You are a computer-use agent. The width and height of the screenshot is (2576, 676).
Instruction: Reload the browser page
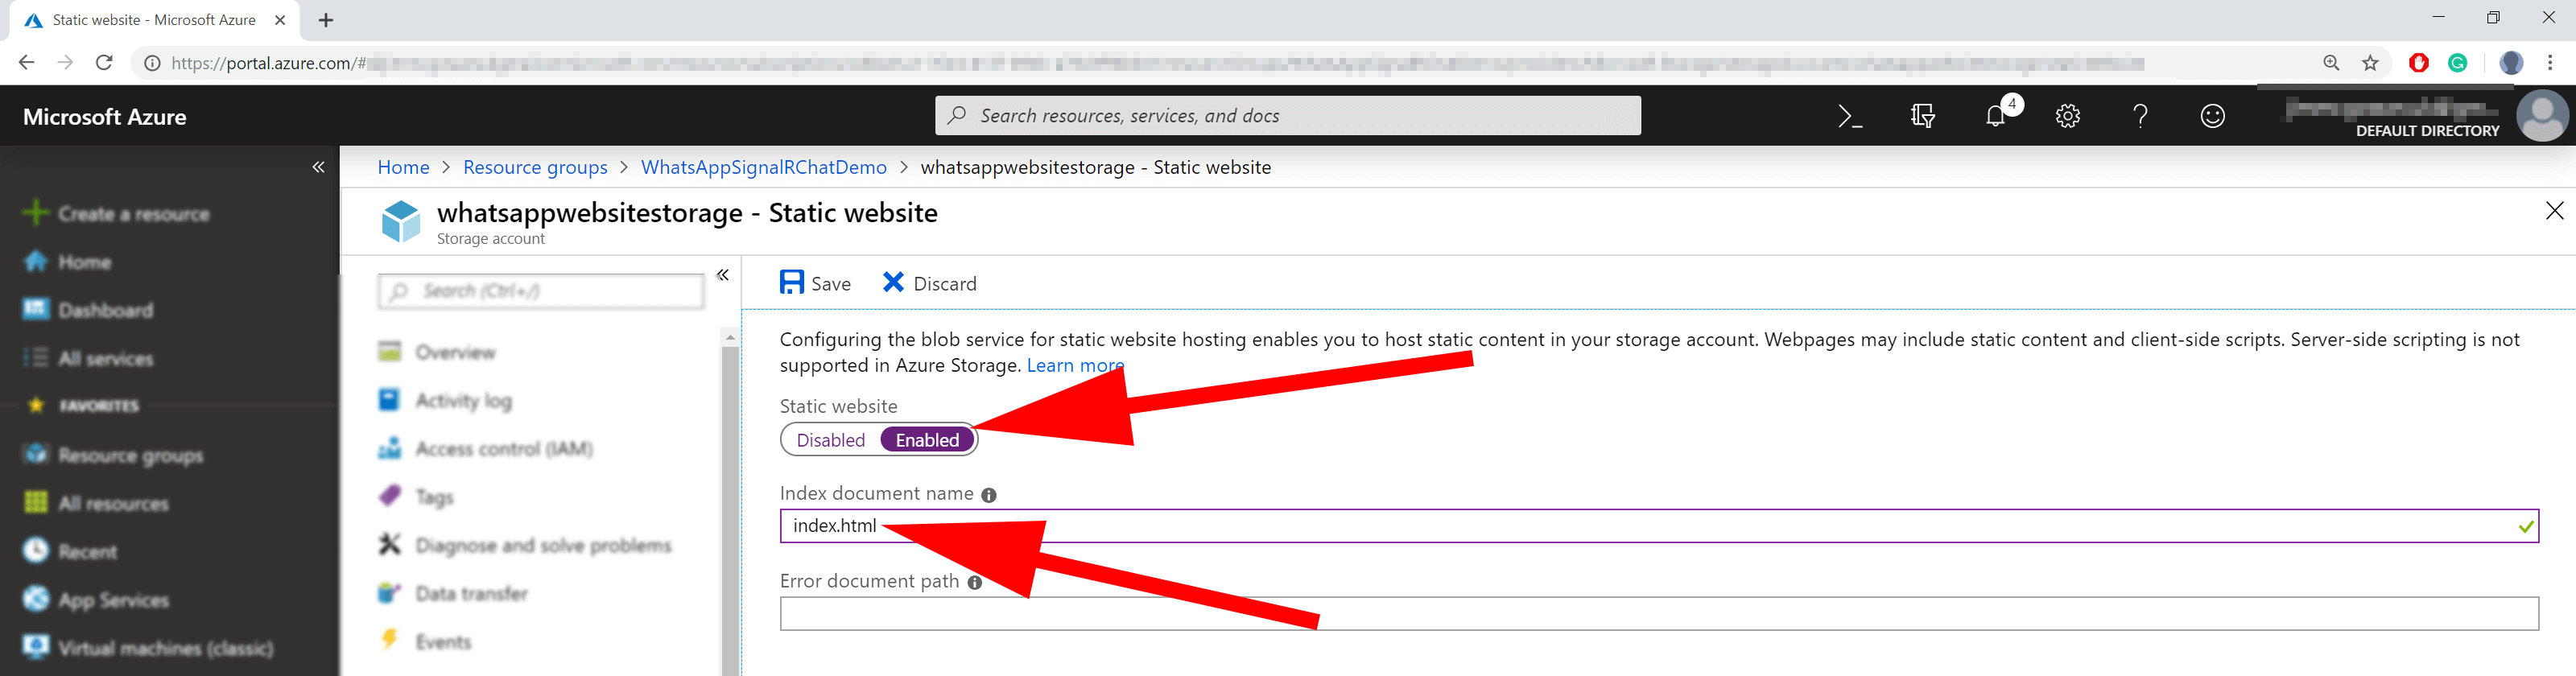coord(104,63)
